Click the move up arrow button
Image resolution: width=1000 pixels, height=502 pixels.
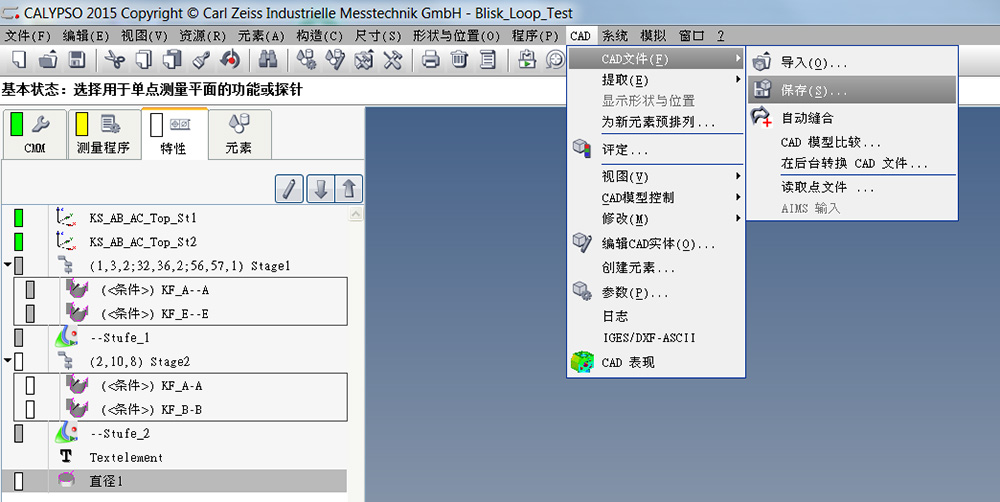pos(349,189)
